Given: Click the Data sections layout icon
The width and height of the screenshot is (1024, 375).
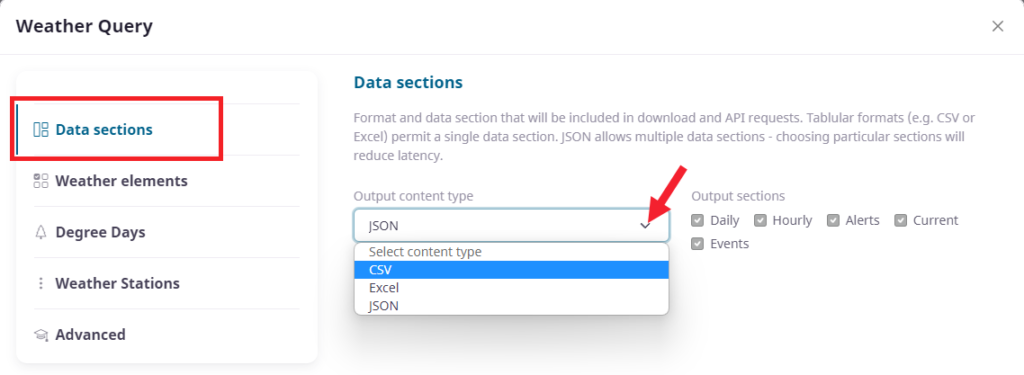Looking at the screenshot, I should coord(40,129).
